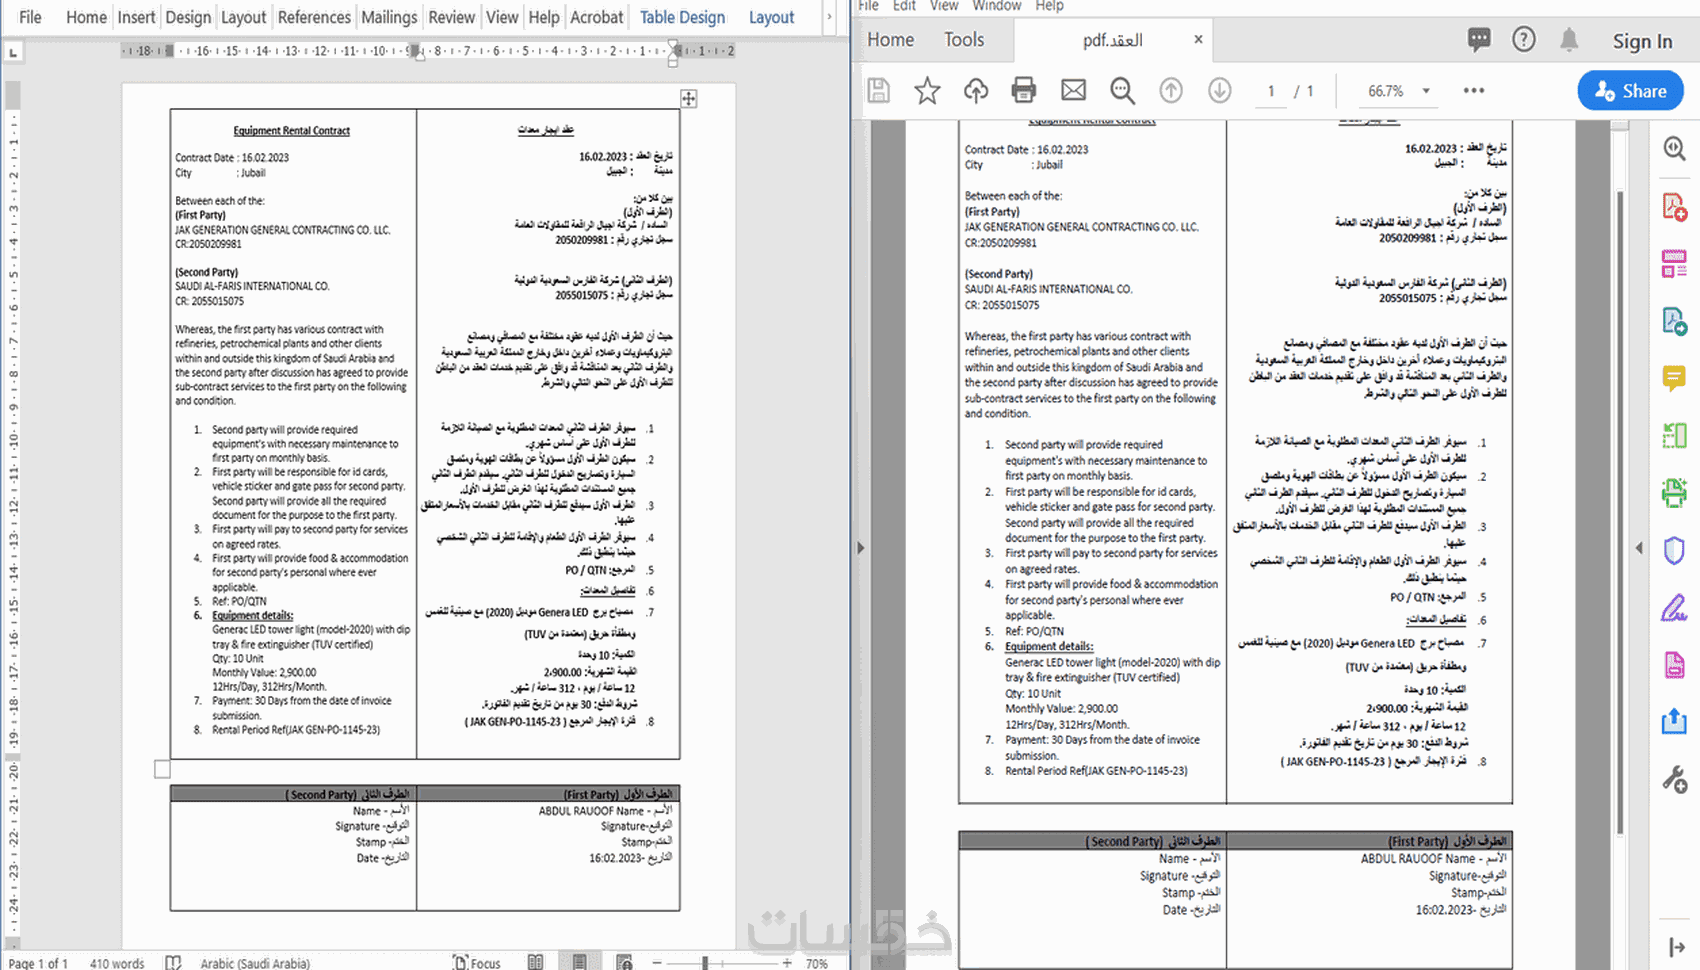
Task: Click the question mark help icon
Action: pyautogui.click(x=1523, y=40)
